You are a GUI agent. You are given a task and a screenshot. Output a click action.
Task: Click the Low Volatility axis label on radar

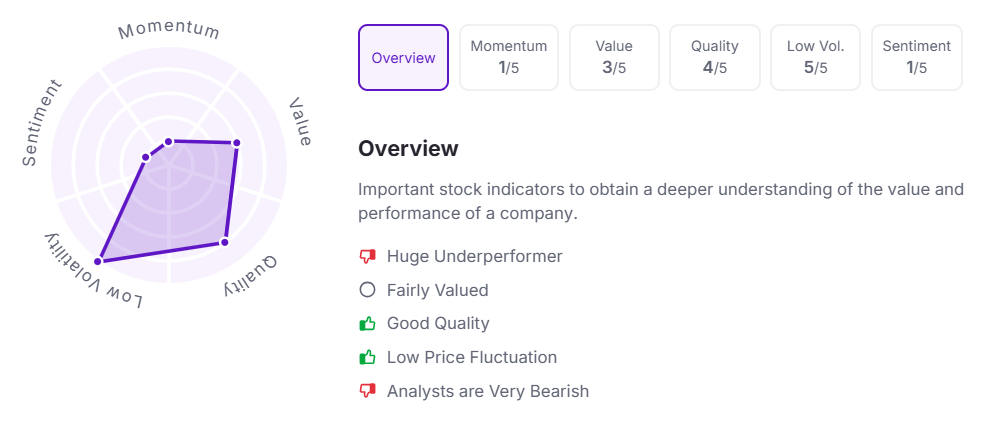(x=92, y=273)
